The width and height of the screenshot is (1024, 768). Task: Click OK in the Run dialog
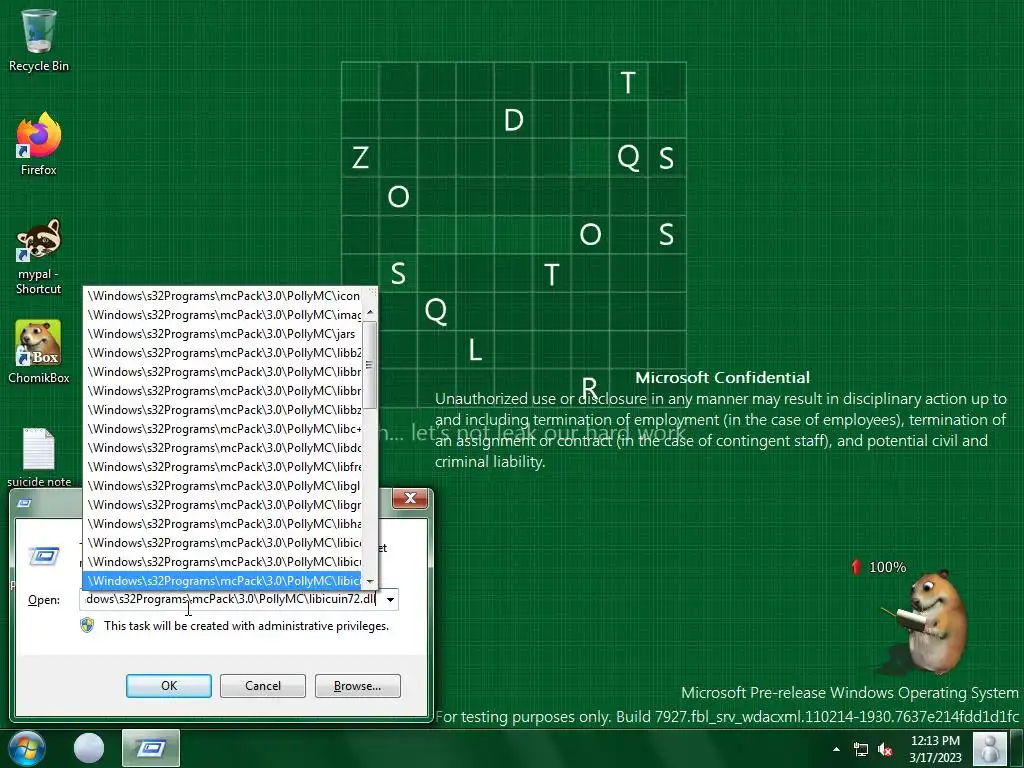coord(168,686)
